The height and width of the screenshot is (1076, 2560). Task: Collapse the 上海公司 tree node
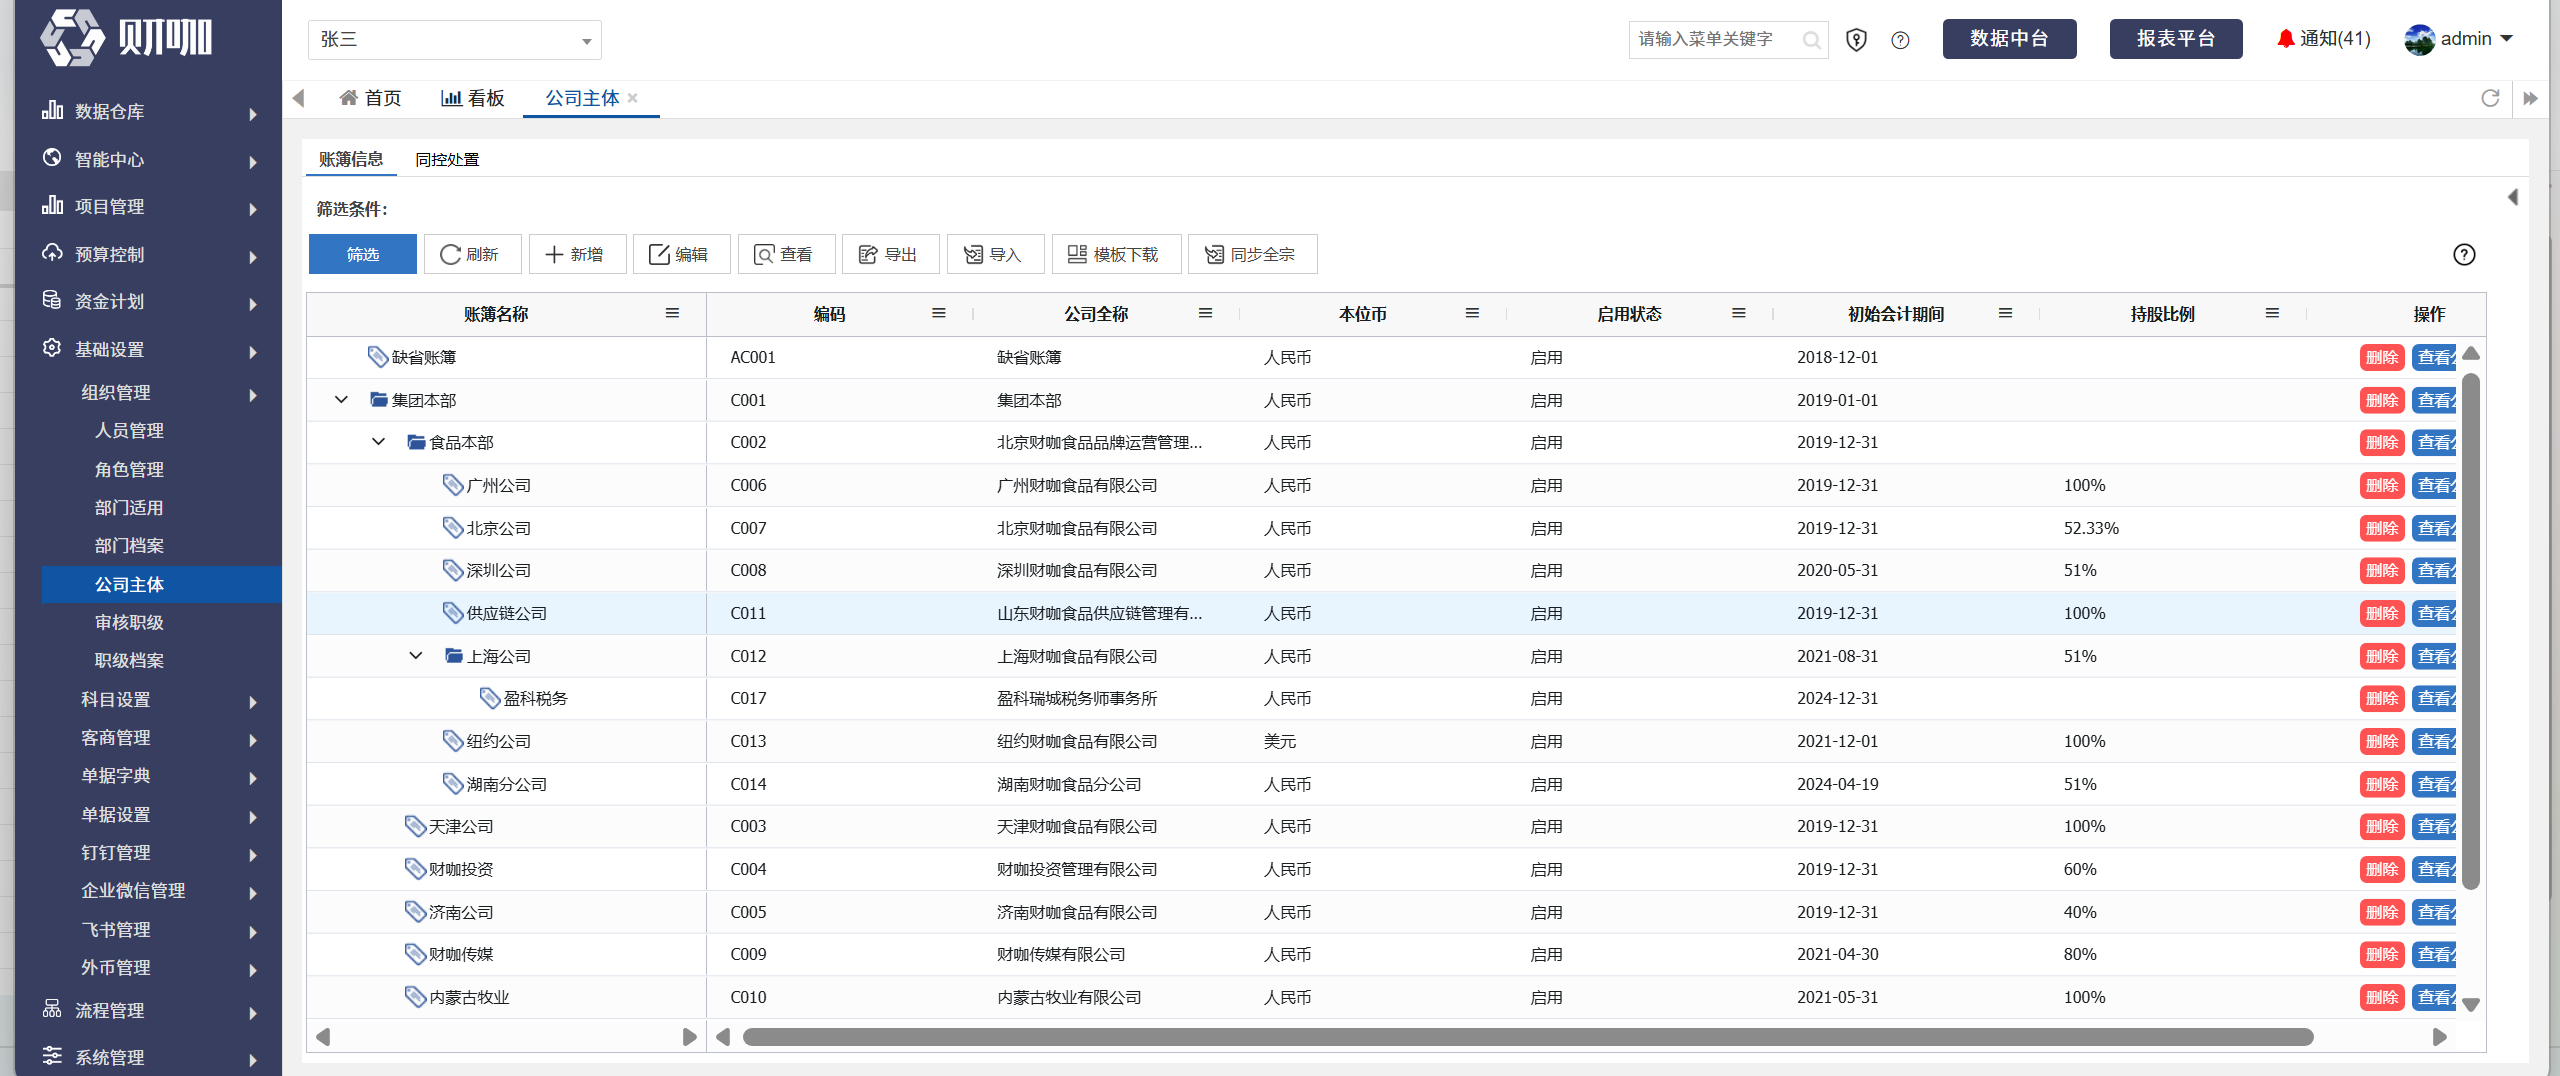(x=416, y=656)
